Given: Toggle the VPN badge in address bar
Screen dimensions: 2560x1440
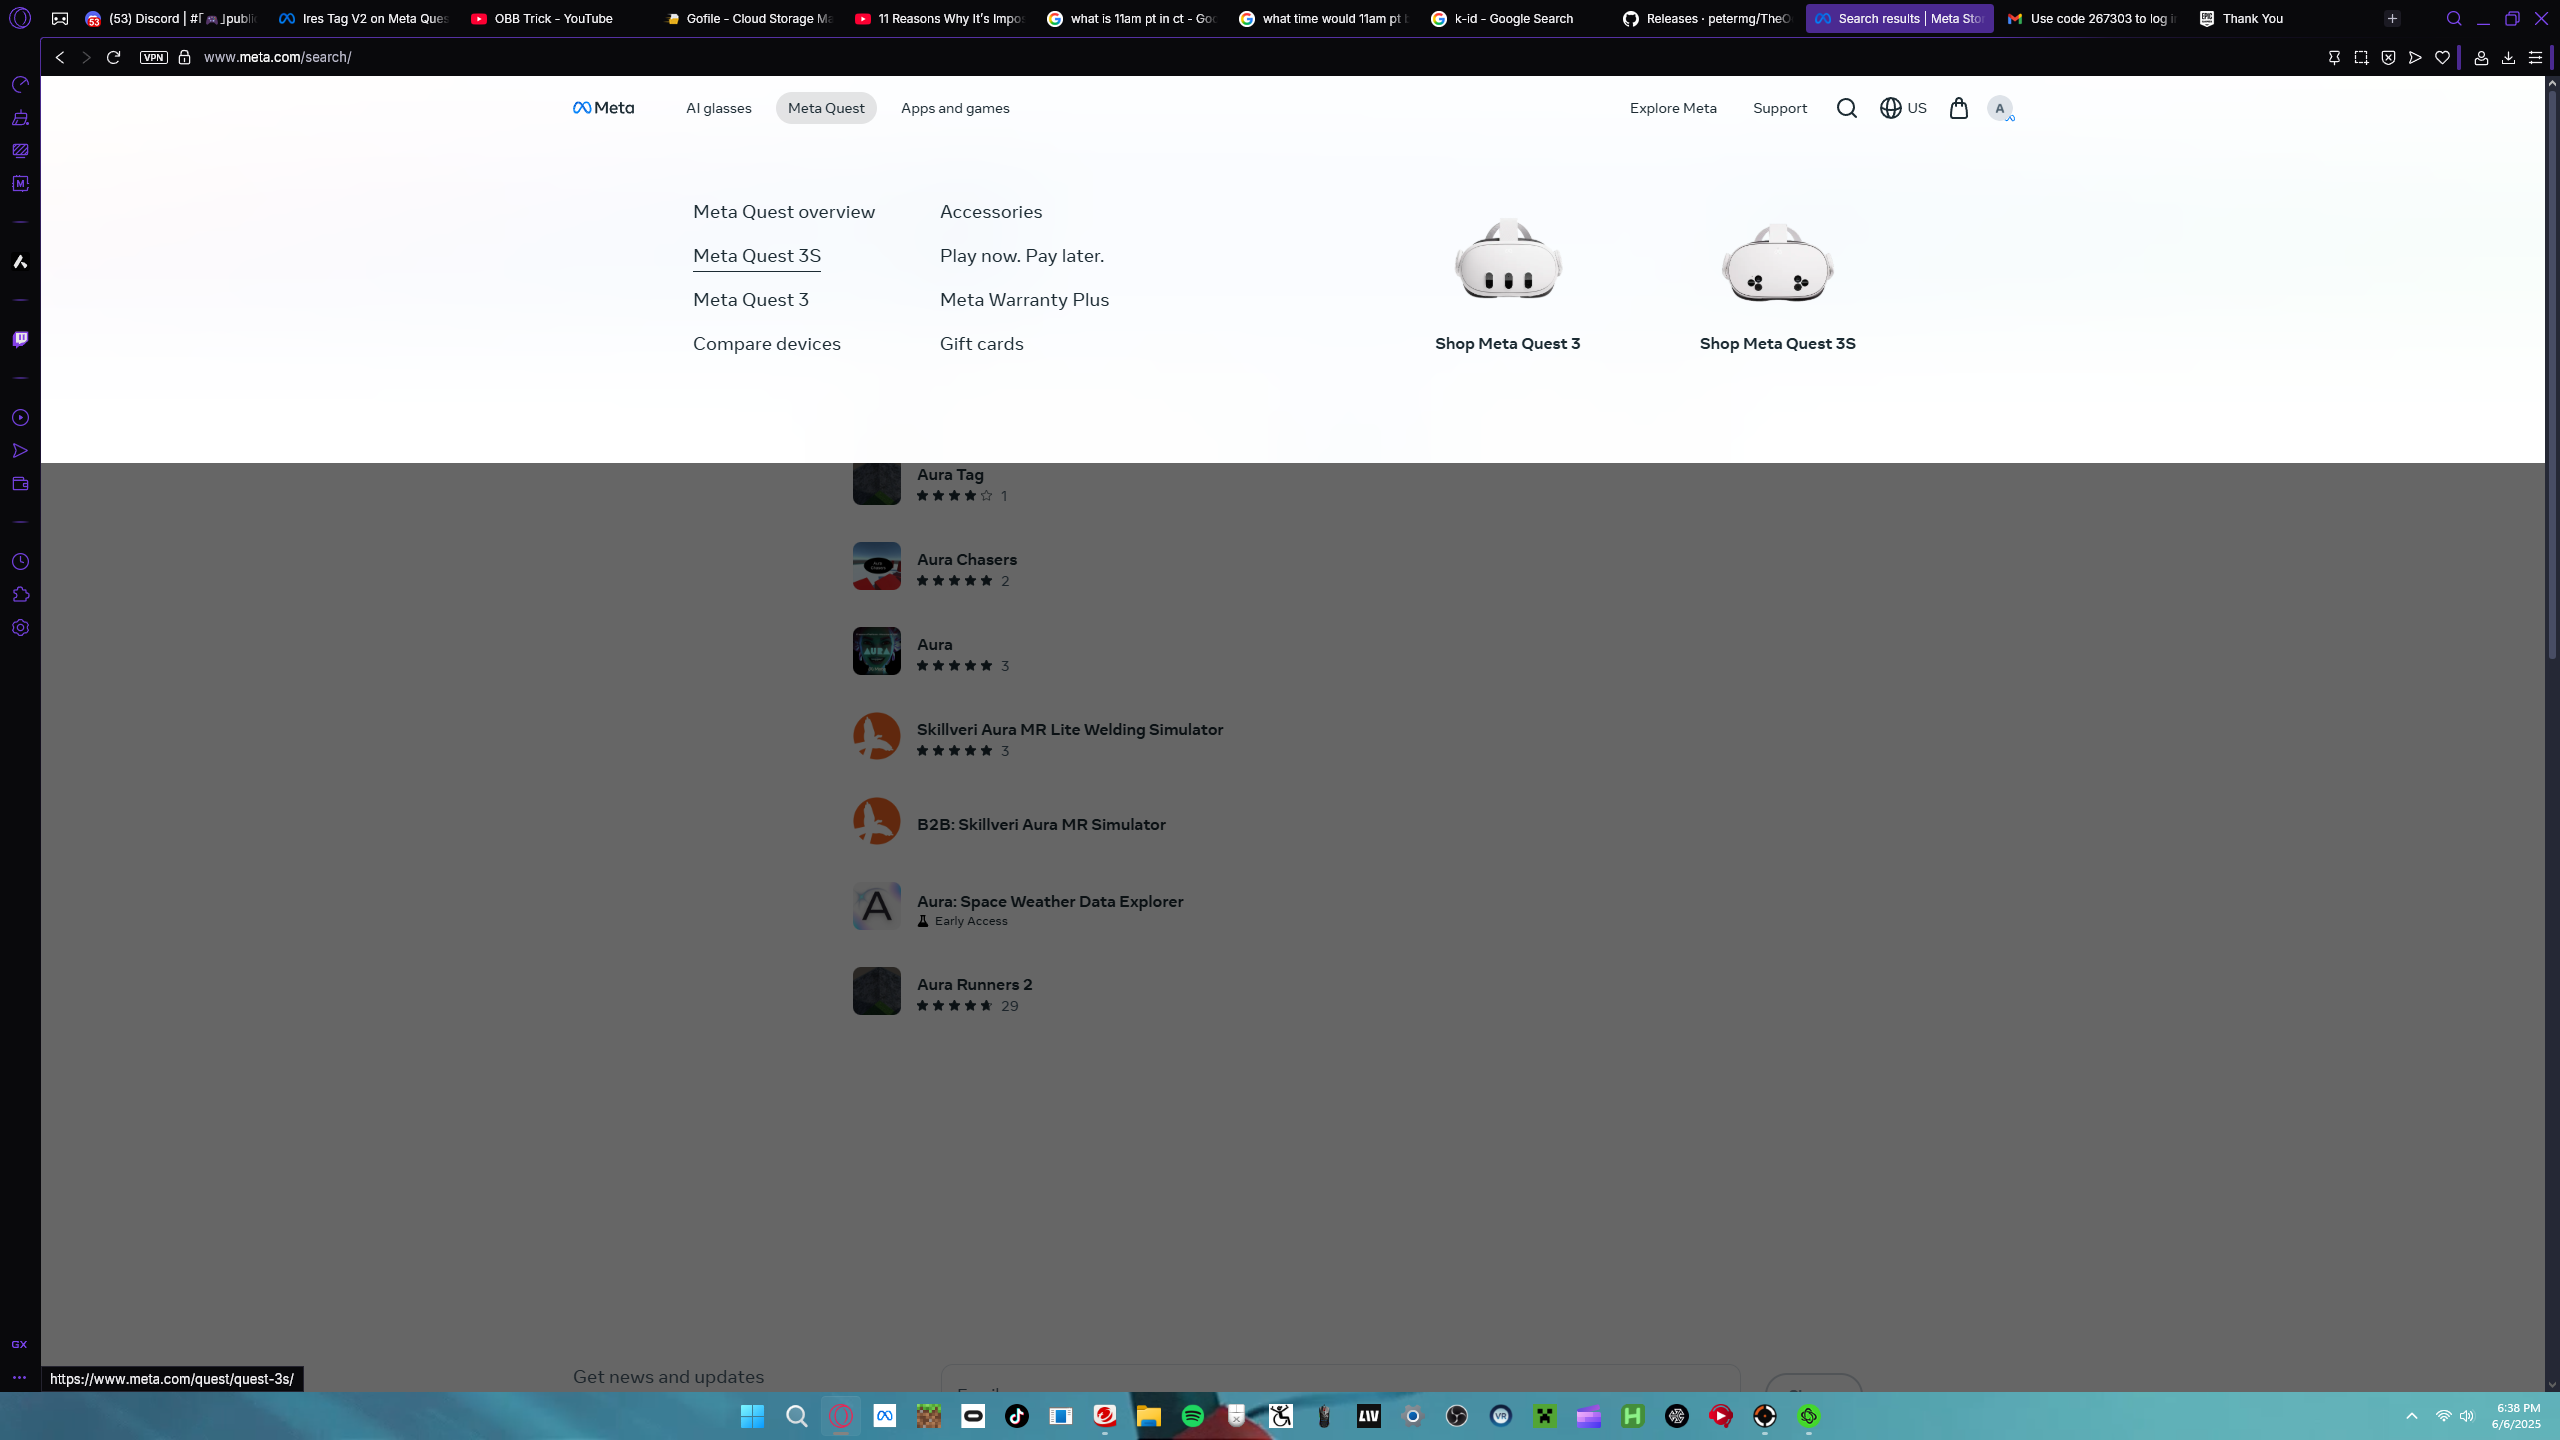Looking at the screenshot, I should [x=153, y=57].
